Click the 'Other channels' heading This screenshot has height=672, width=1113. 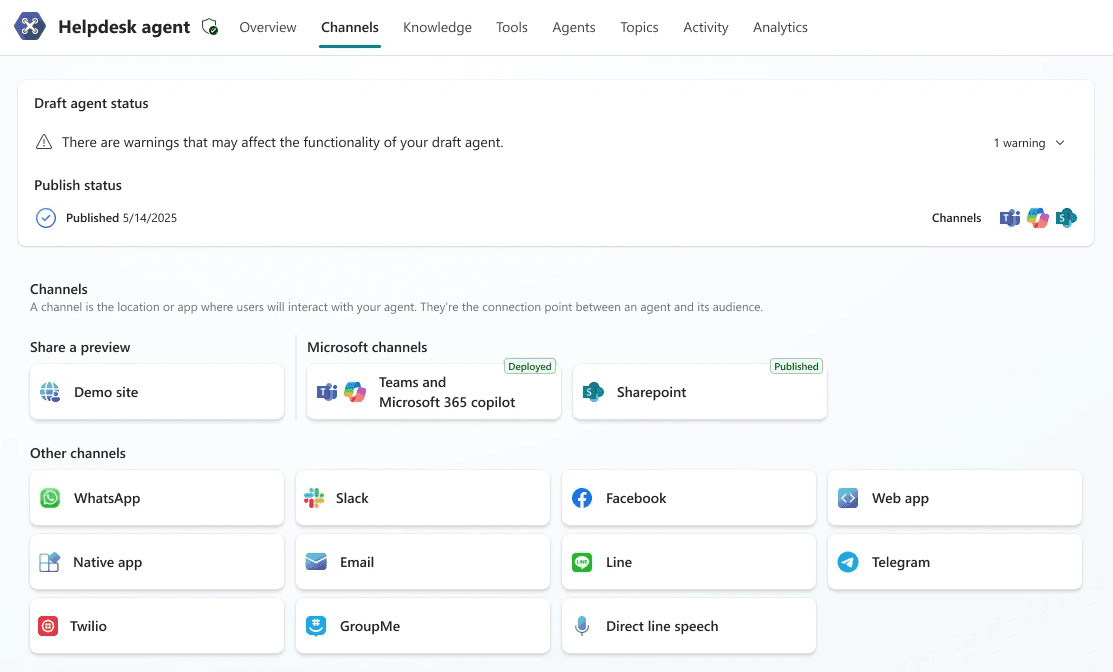click(78, 453)
